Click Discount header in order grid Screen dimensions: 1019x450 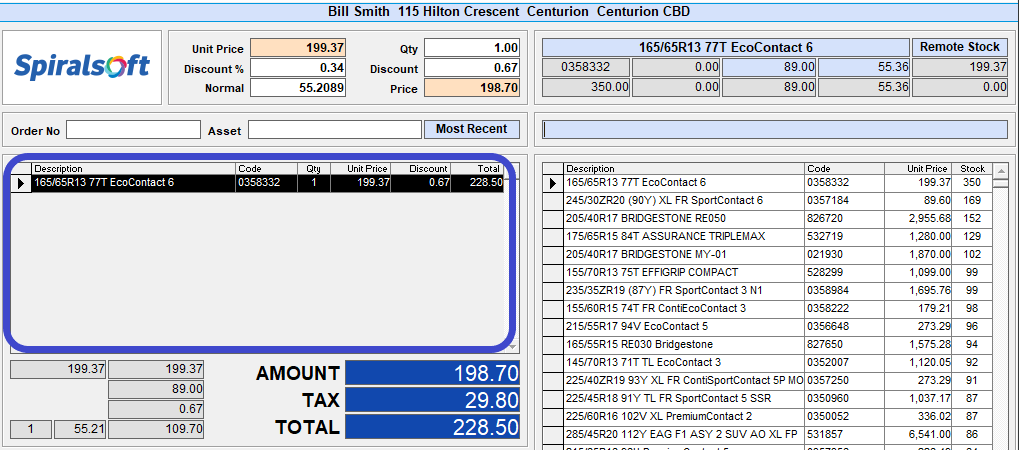pos(421,168)
